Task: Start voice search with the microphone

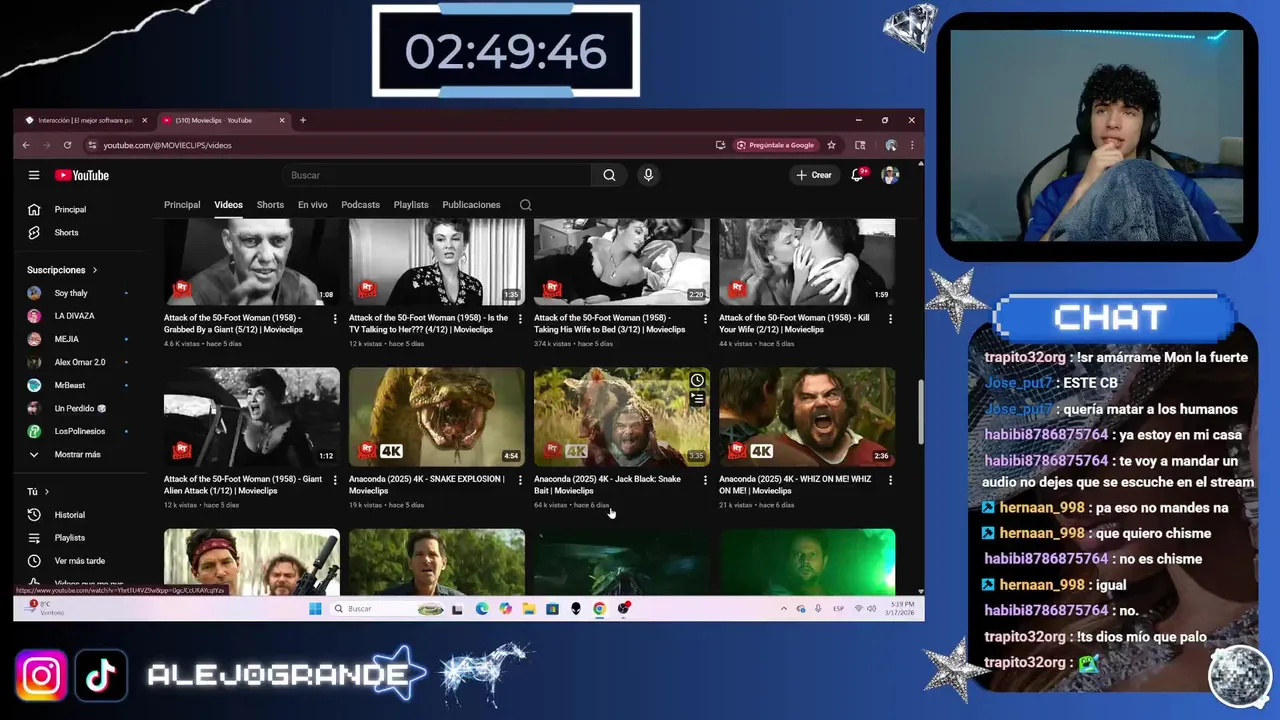Action: (x=648, y=175)
